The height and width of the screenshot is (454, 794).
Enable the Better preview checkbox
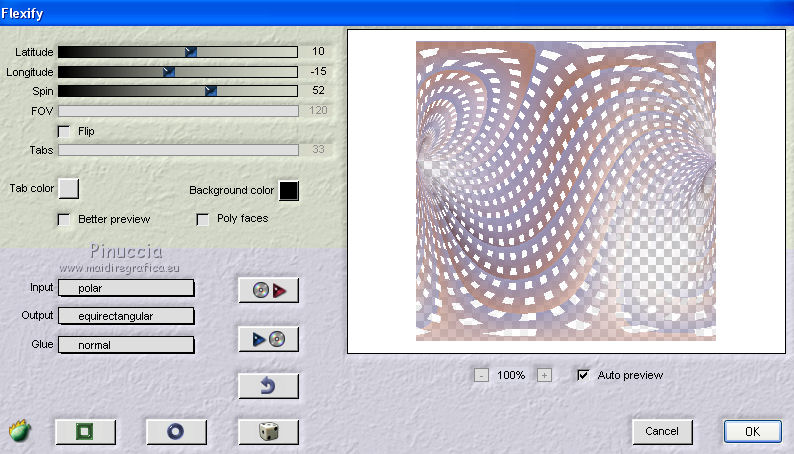(x=64, y=220)
